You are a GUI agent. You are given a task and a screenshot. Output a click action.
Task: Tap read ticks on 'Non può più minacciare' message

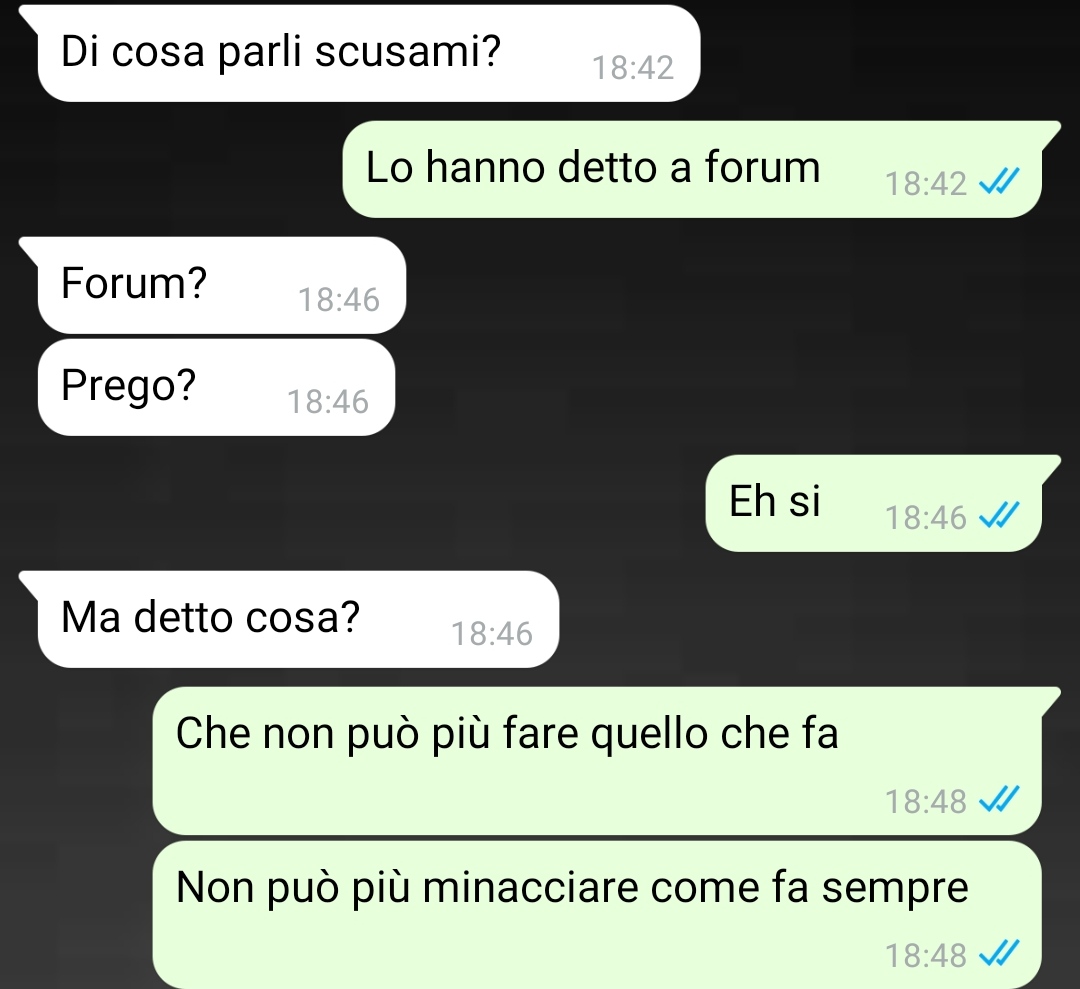(998, 954)
